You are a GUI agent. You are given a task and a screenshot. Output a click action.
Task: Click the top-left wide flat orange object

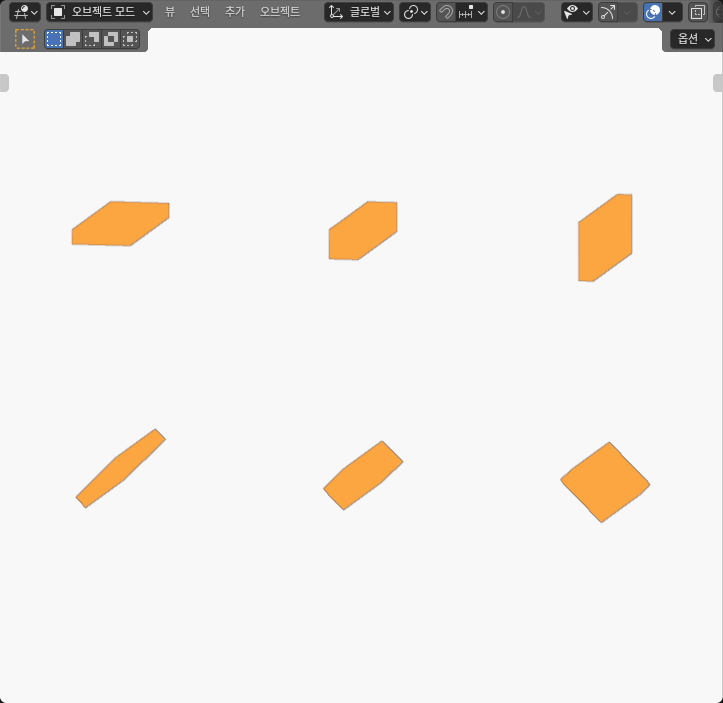click(x=120, y=224)
